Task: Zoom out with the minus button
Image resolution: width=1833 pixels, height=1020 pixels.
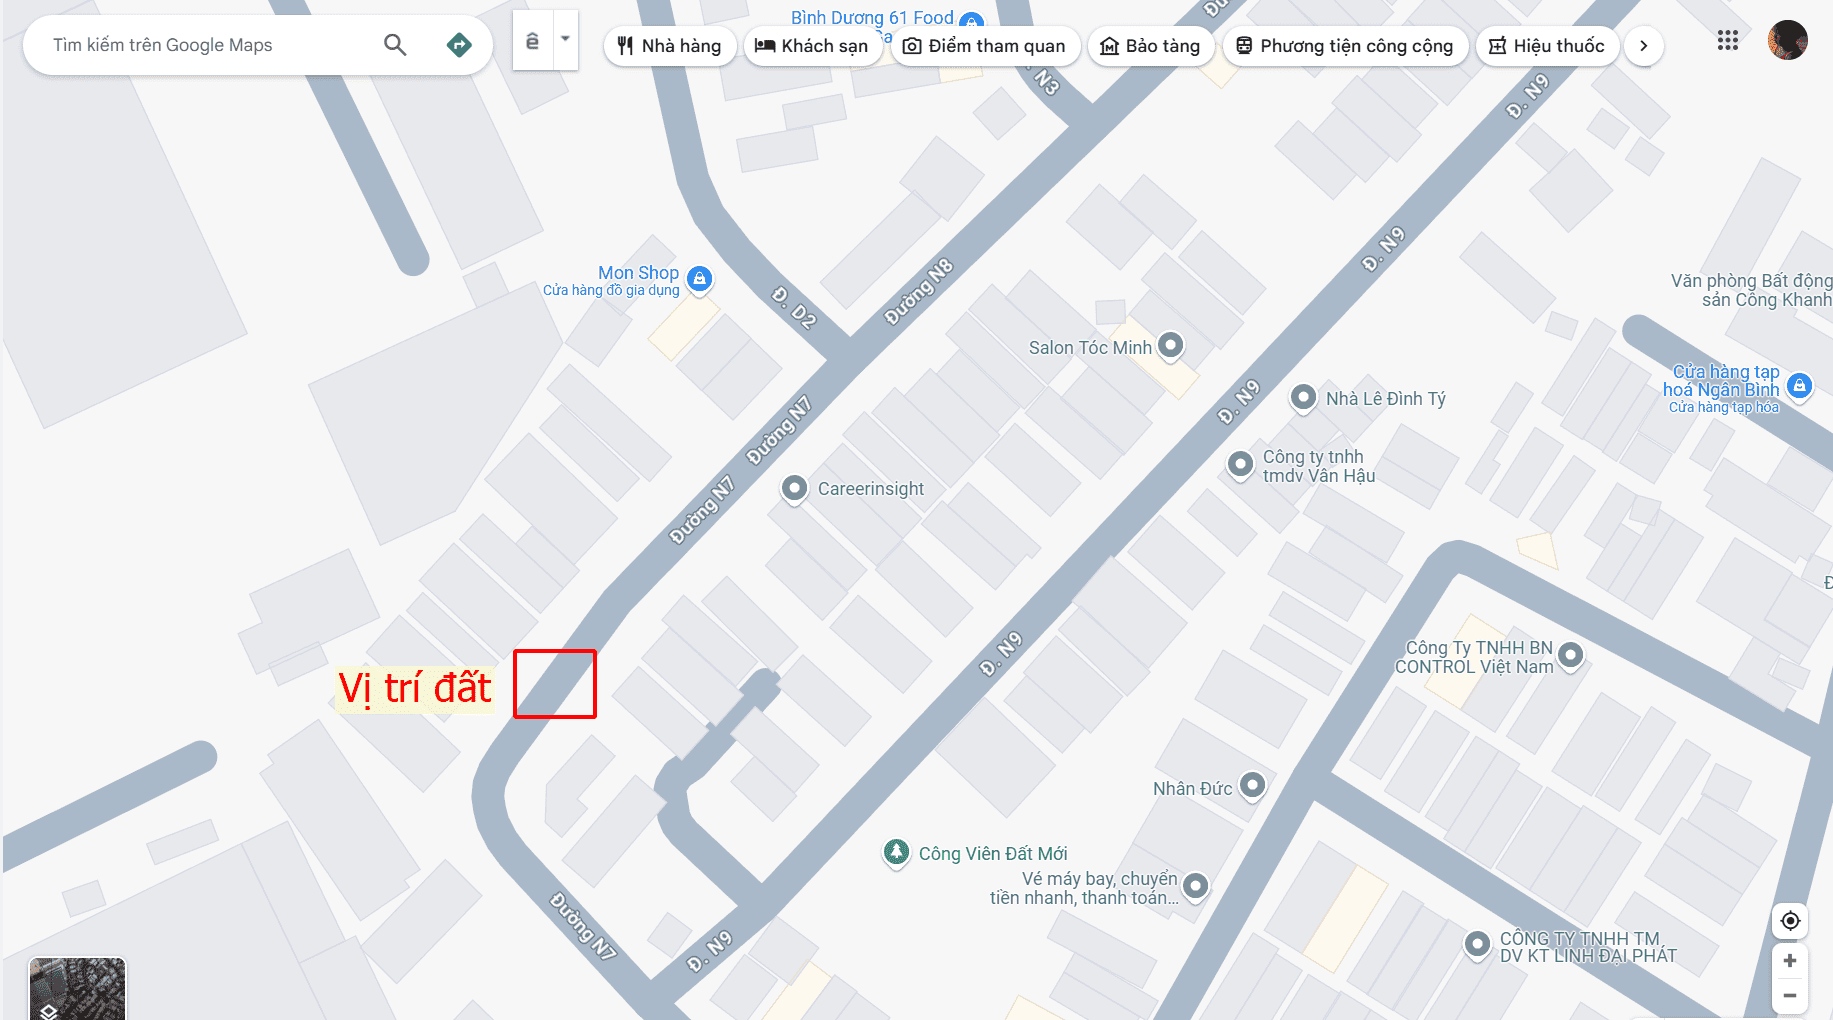Action: point(1790,996)
